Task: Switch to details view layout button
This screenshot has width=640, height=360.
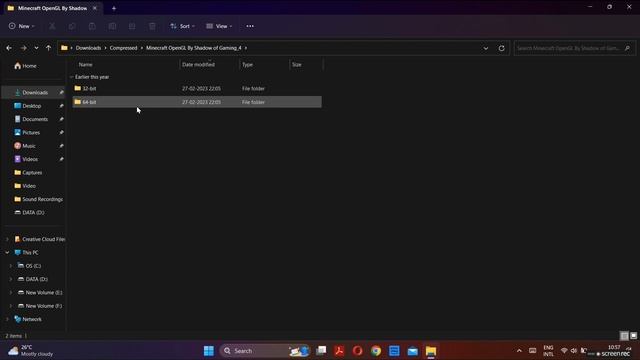Action: coord(624,336)
